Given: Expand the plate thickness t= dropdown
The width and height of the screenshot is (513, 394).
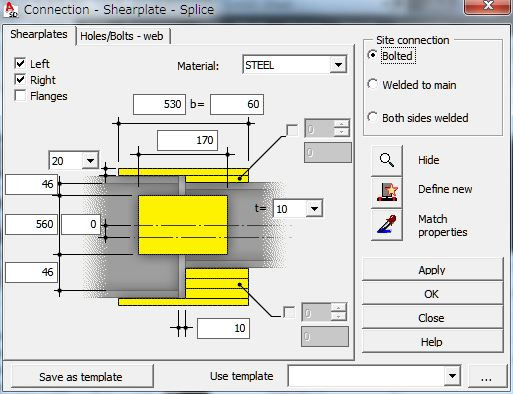Looking at the screenshot, I should (x=314, y=209).
